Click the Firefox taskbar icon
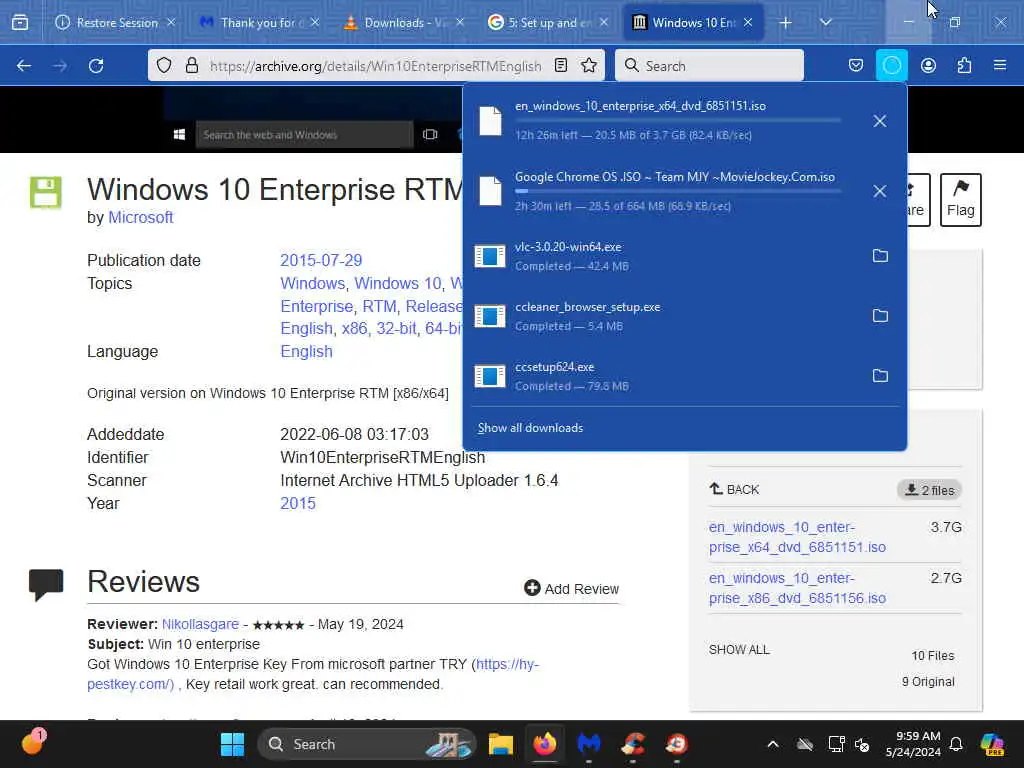The width and height of the screenshot is (1024, 768). point(545,744)
